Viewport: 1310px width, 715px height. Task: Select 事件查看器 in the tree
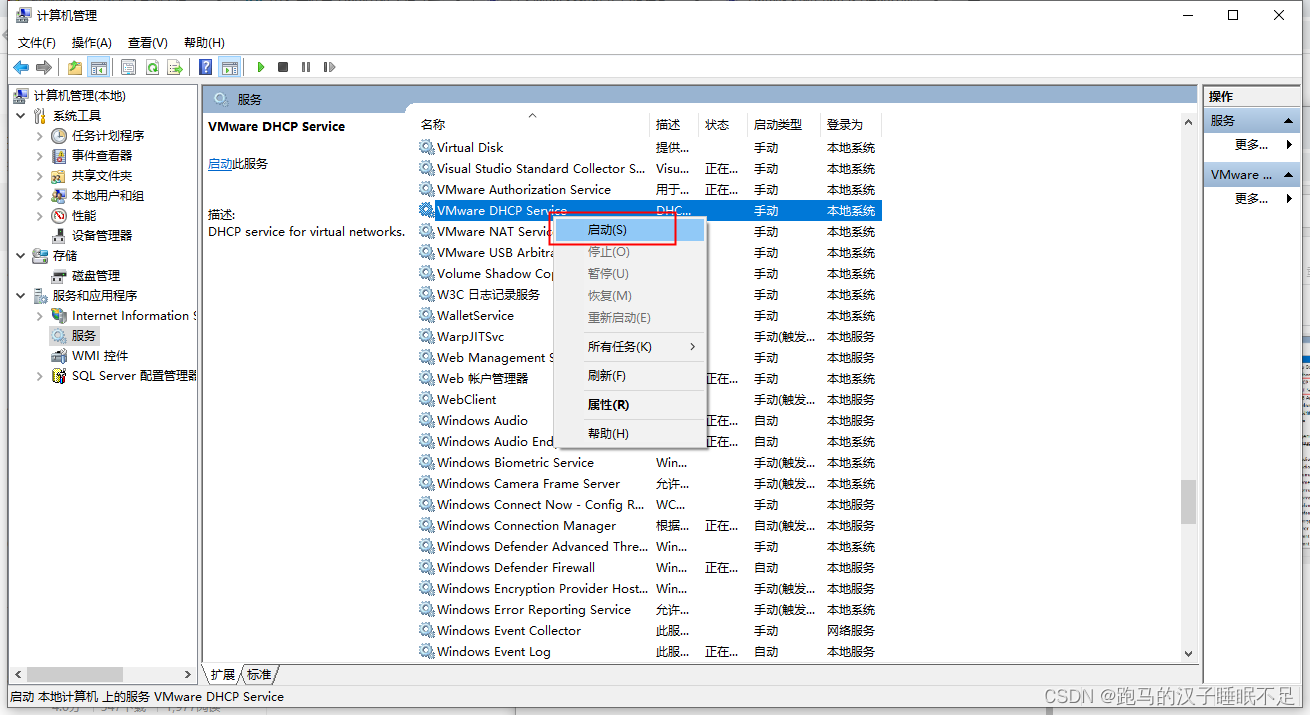pyautogui.click(x=102, y=155)
